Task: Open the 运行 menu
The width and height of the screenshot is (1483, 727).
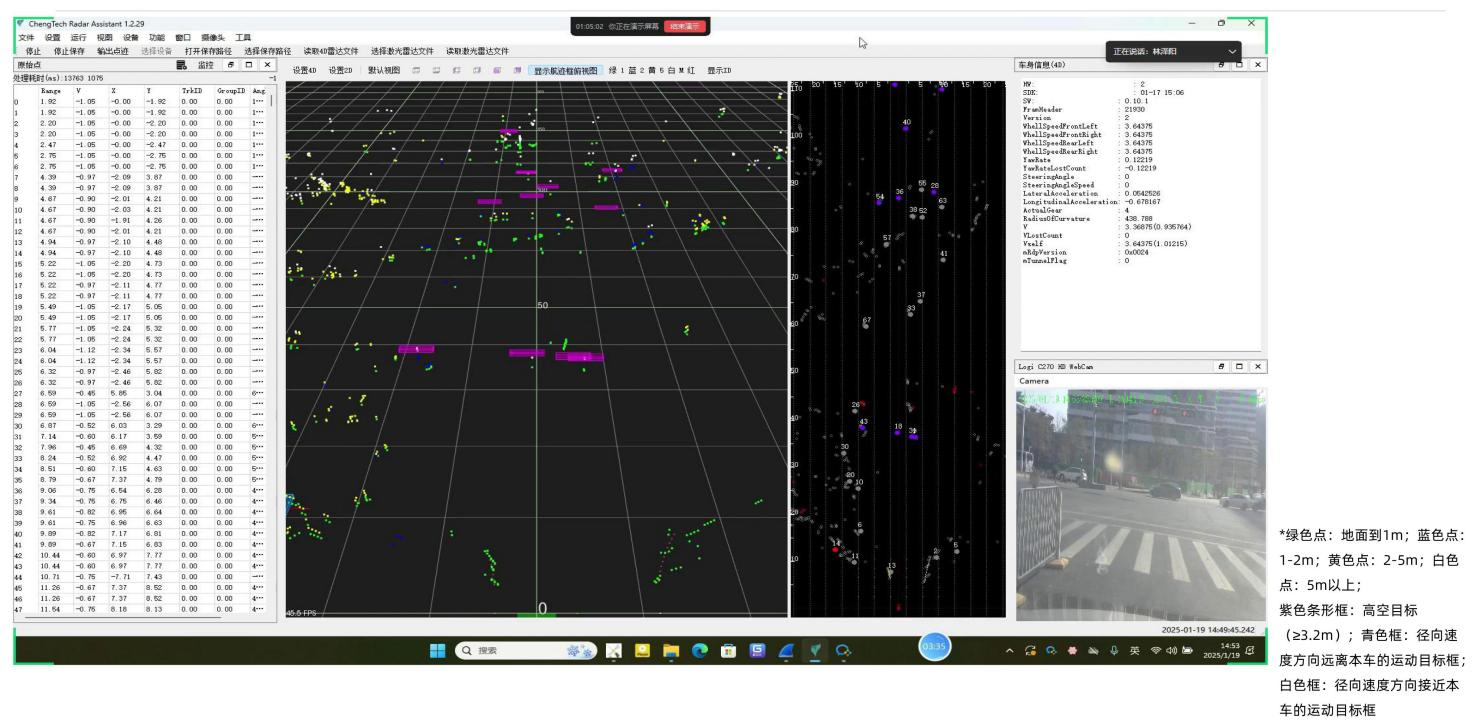Action: pos(78,37)
